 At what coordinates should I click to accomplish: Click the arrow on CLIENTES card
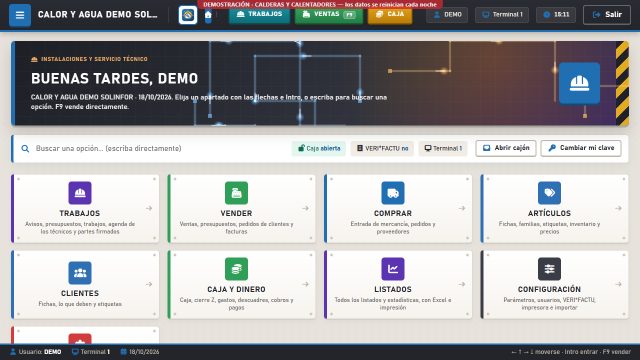click(x=149, y=284)
